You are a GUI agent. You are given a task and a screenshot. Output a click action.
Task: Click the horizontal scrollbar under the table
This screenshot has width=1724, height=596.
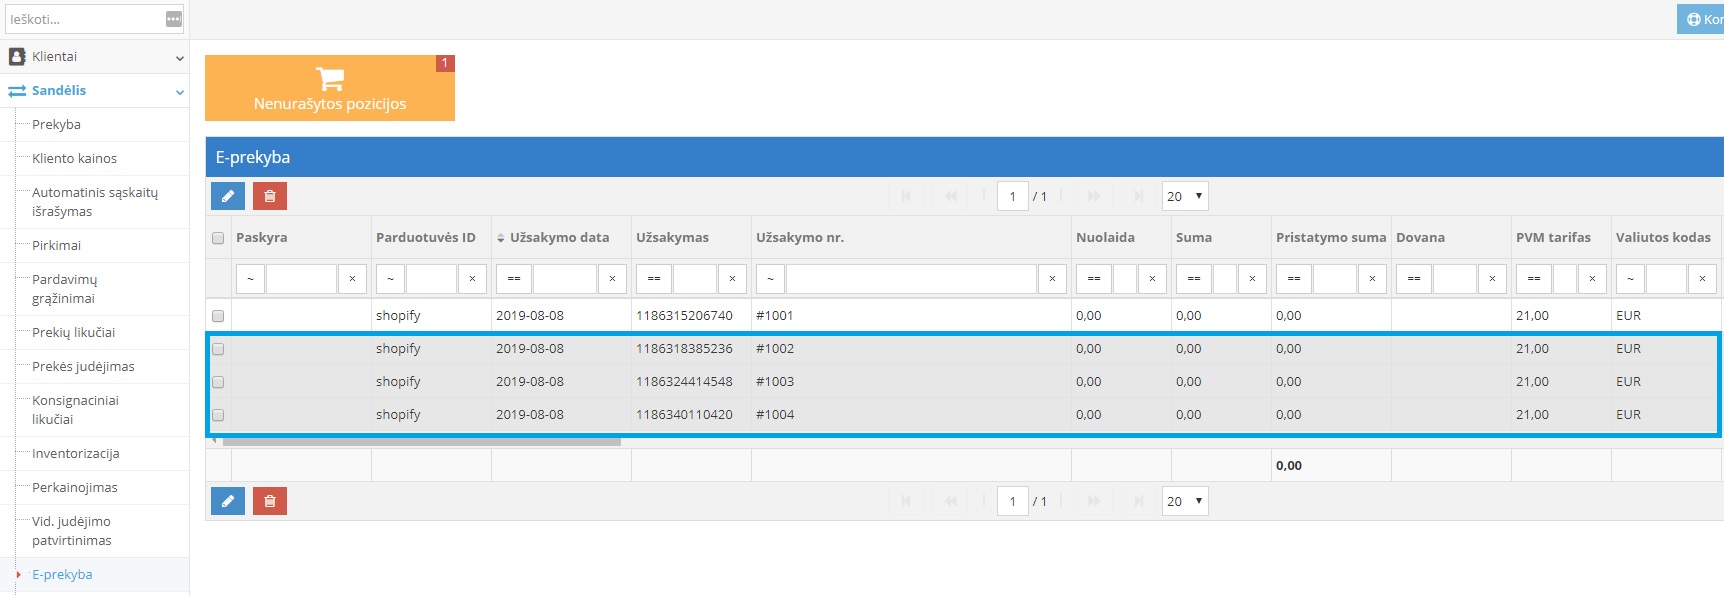421,441
